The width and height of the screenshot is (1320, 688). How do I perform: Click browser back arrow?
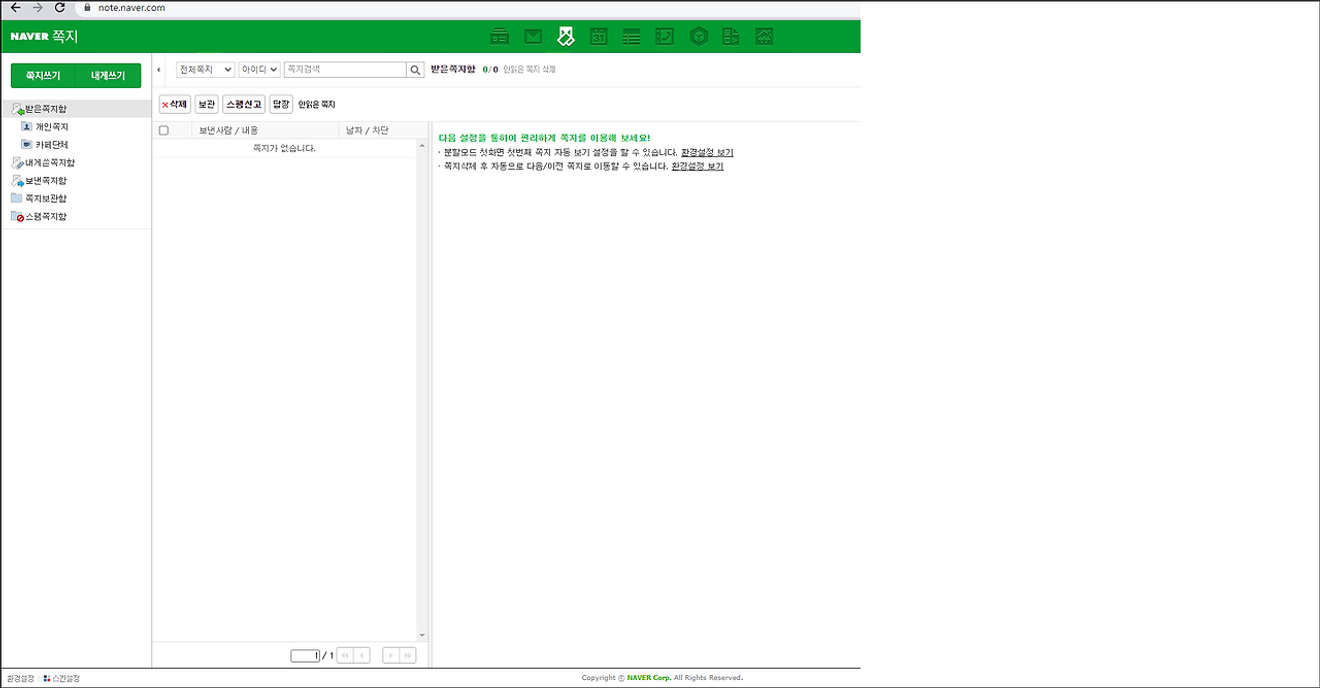tap(15, 7)
